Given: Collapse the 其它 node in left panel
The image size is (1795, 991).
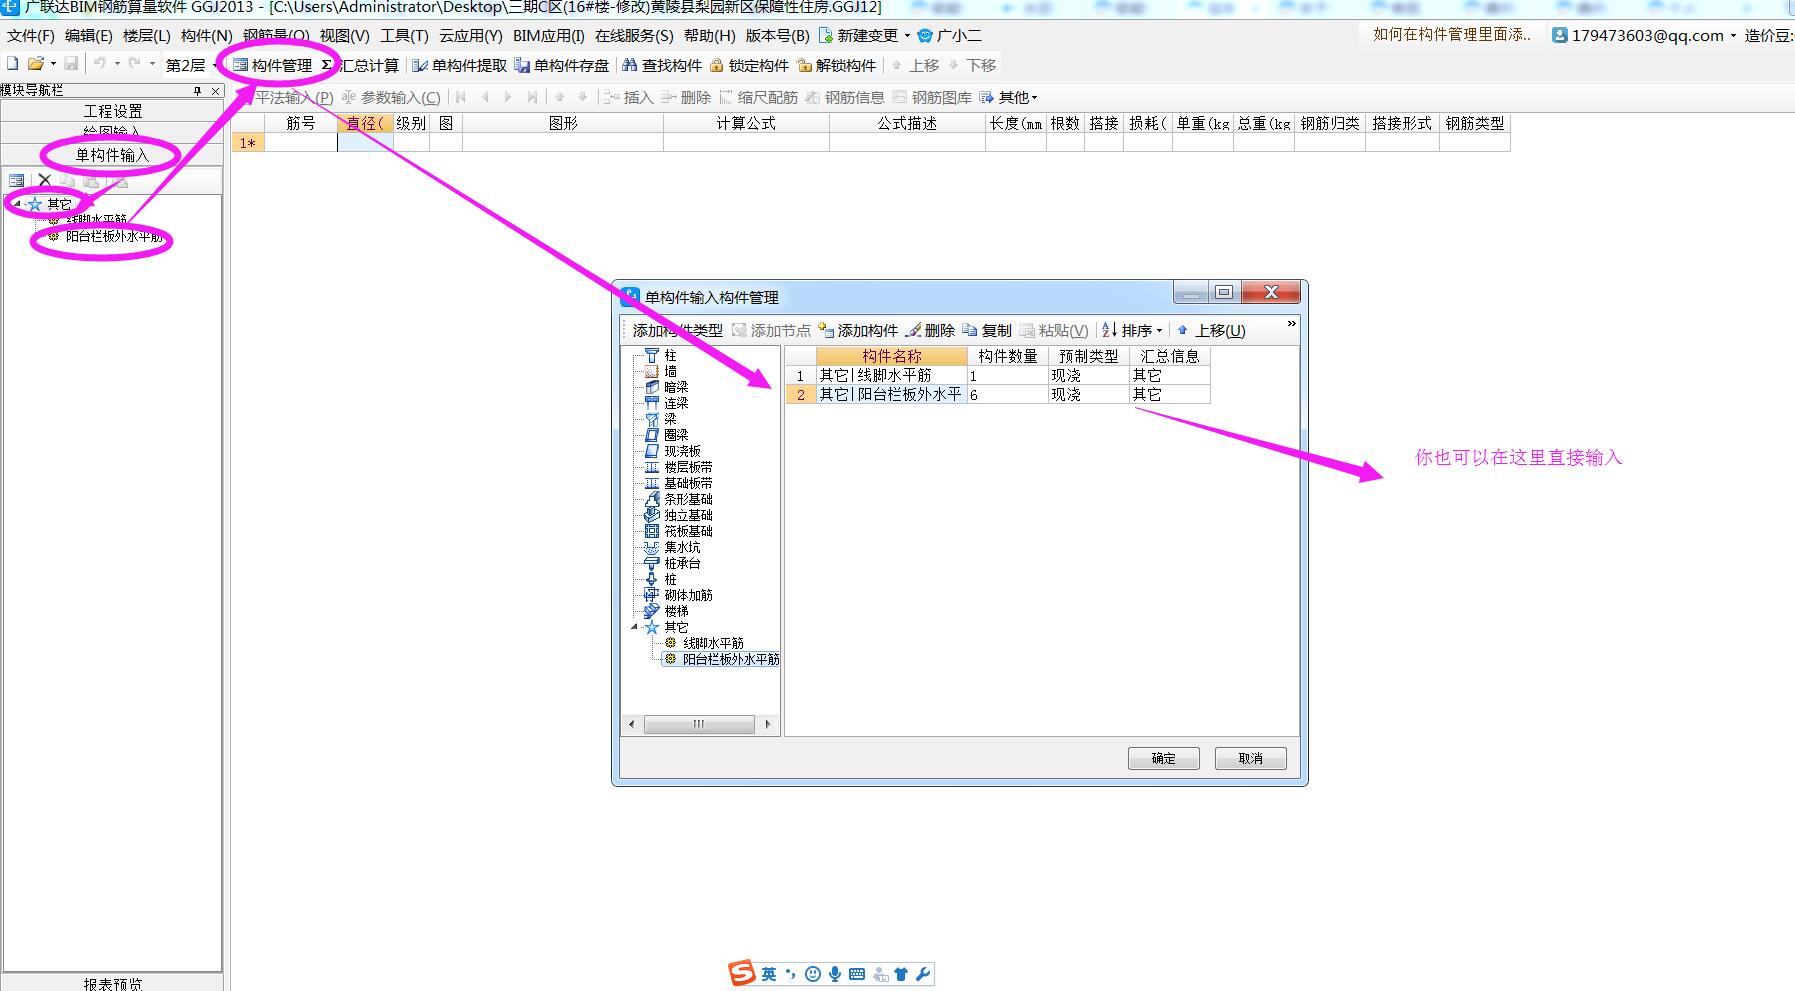Looking at the screenshot, I should tap(16, 204).
